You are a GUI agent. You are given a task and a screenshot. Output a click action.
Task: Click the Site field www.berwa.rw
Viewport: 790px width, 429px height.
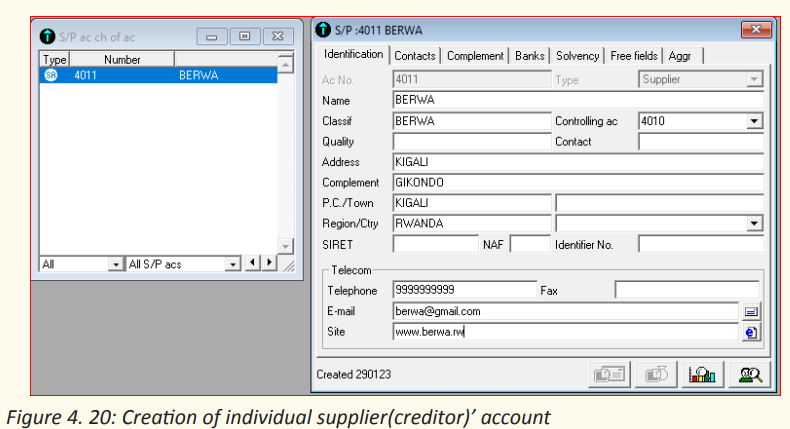pyautogui.click(x=565, y=332)
